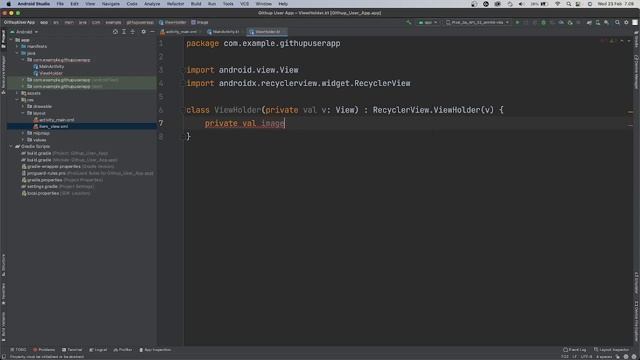
Task: Click line 7 code in editor
Action: (244, 123)
